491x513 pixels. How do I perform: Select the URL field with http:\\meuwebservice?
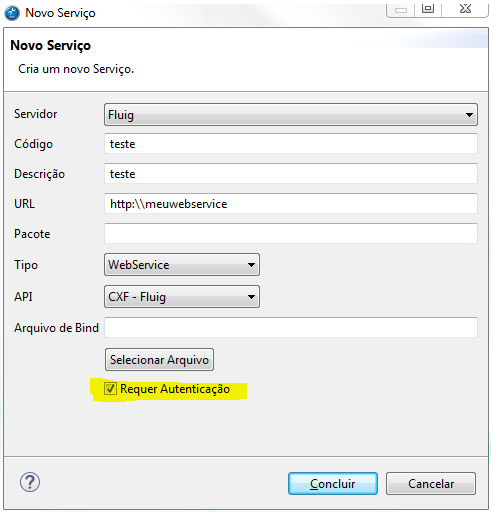(x=291, y=204)
